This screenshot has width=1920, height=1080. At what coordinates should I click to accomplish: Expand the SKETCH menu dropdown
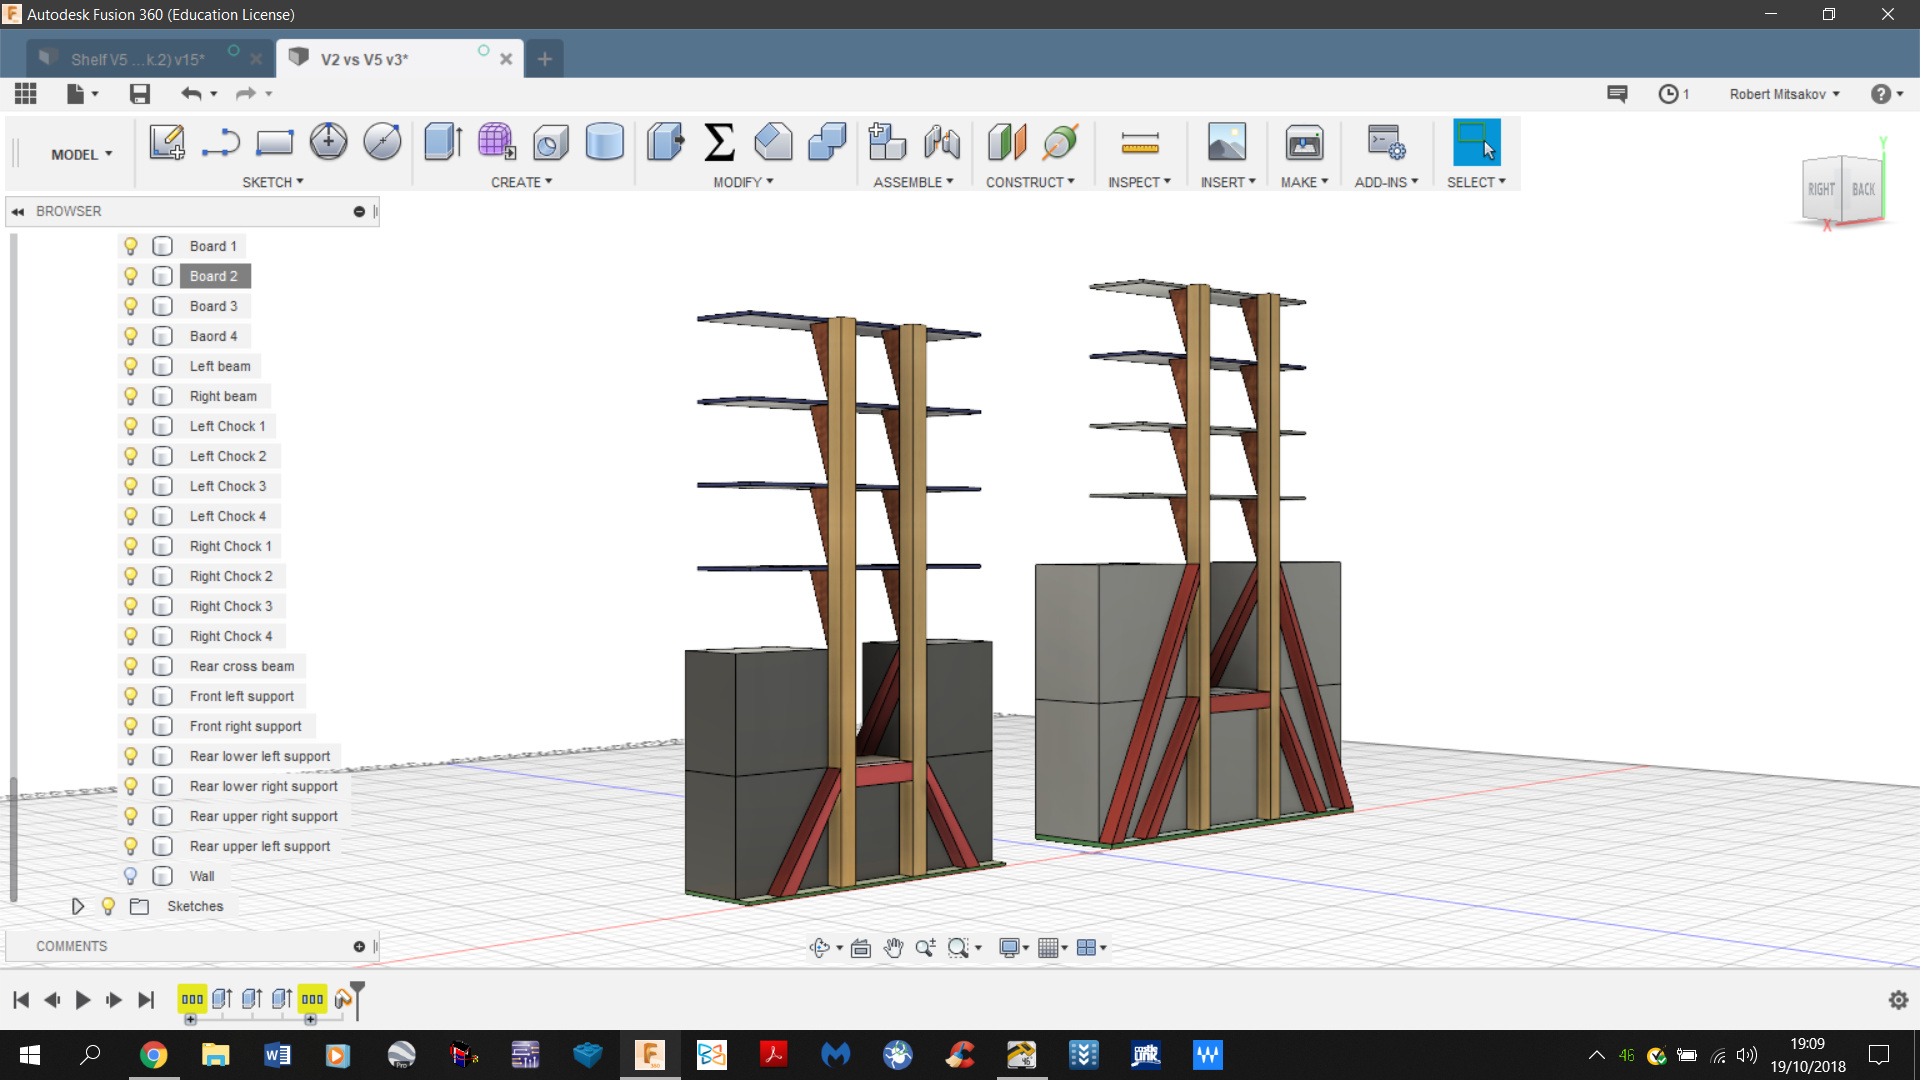272,182
